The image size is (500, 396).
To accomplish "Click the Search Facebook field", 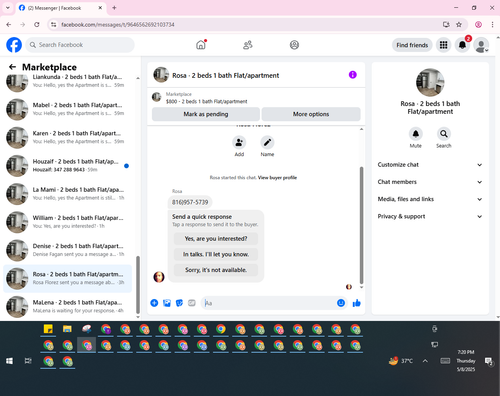I will 80,45.
